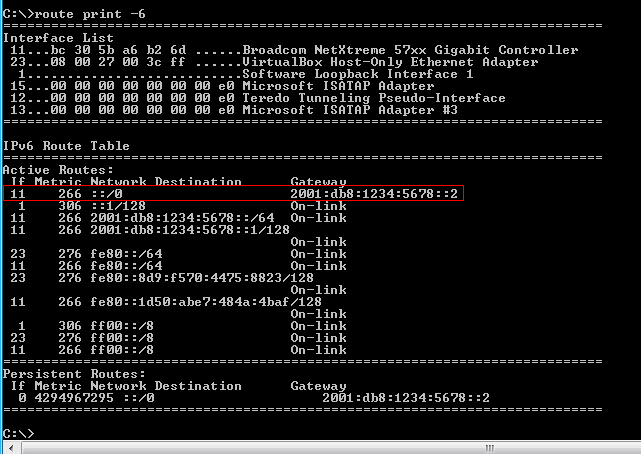Click the horizontal scrollbar left arrow
The height and width of the screenshot is (454, 641).
[11, 448]
